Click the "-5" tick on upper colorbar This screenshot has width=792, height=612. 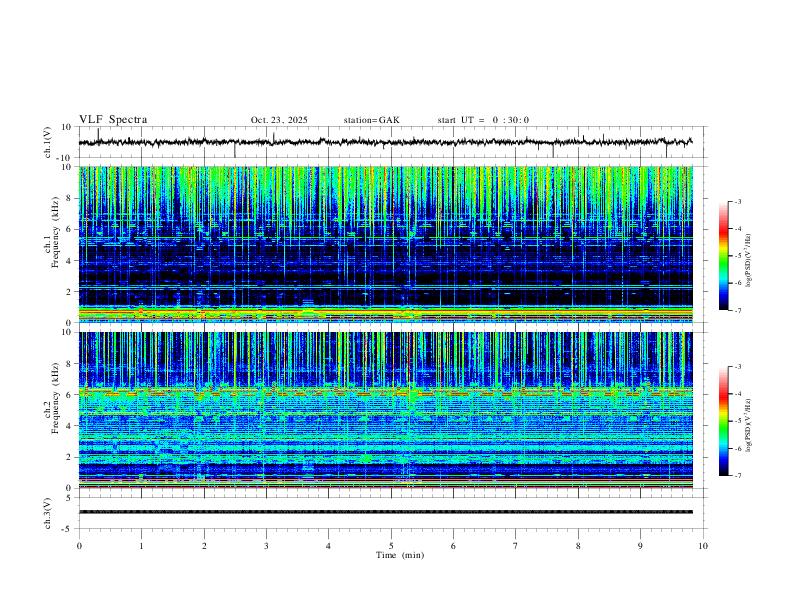click(x=737, y=256)
